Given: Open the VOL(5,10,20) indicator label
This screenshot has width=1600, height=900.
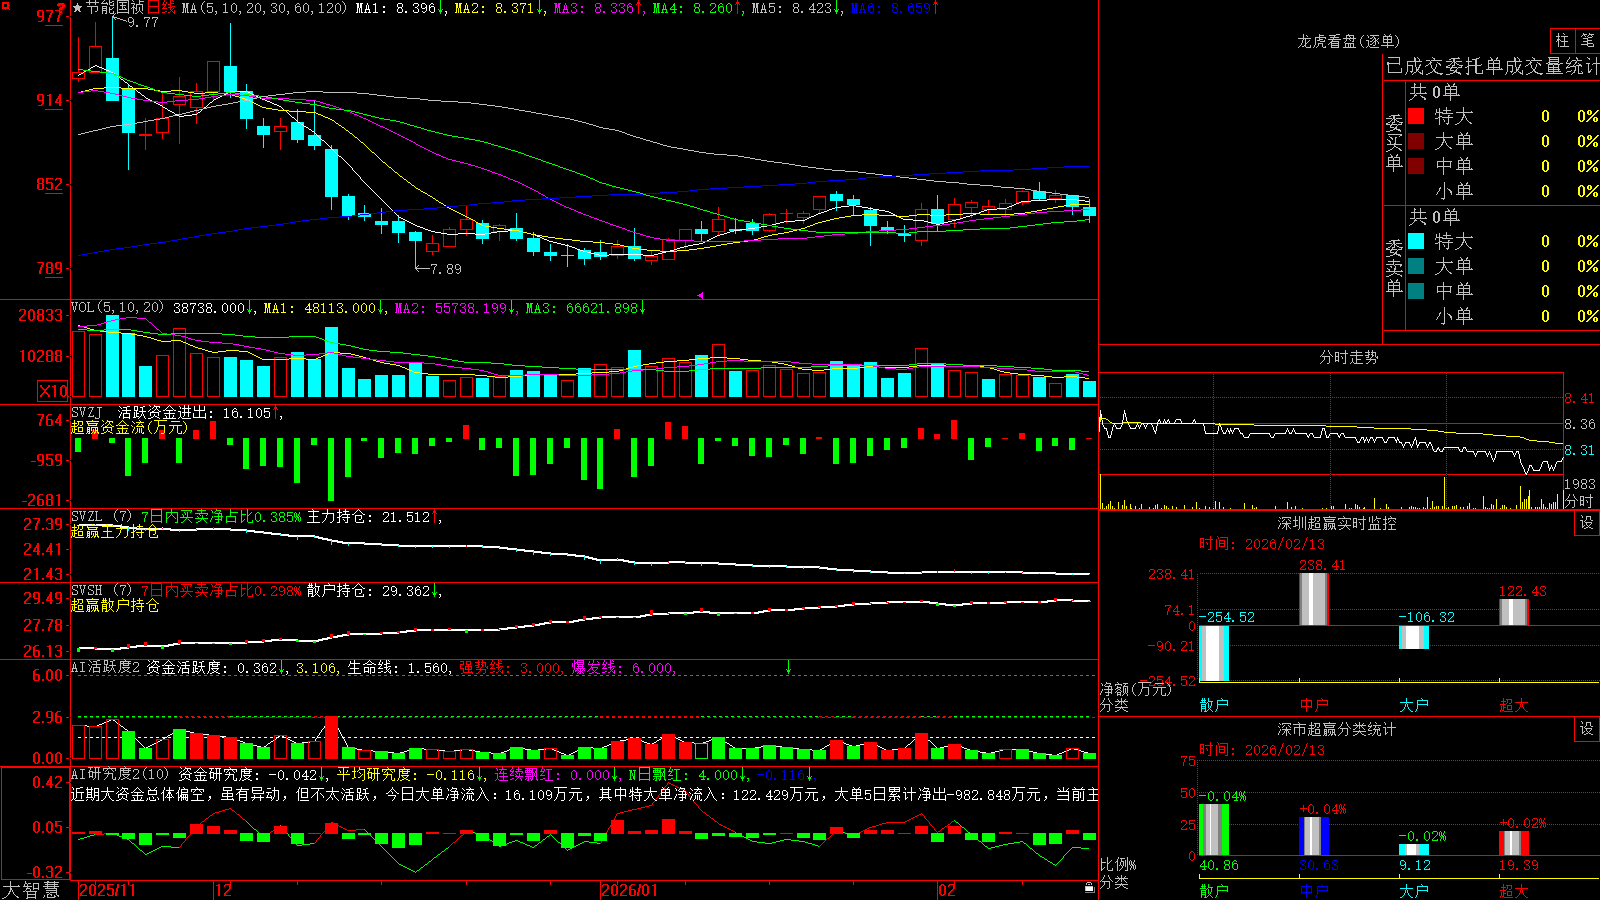Looking at the screenshot, I should (117, 308).
